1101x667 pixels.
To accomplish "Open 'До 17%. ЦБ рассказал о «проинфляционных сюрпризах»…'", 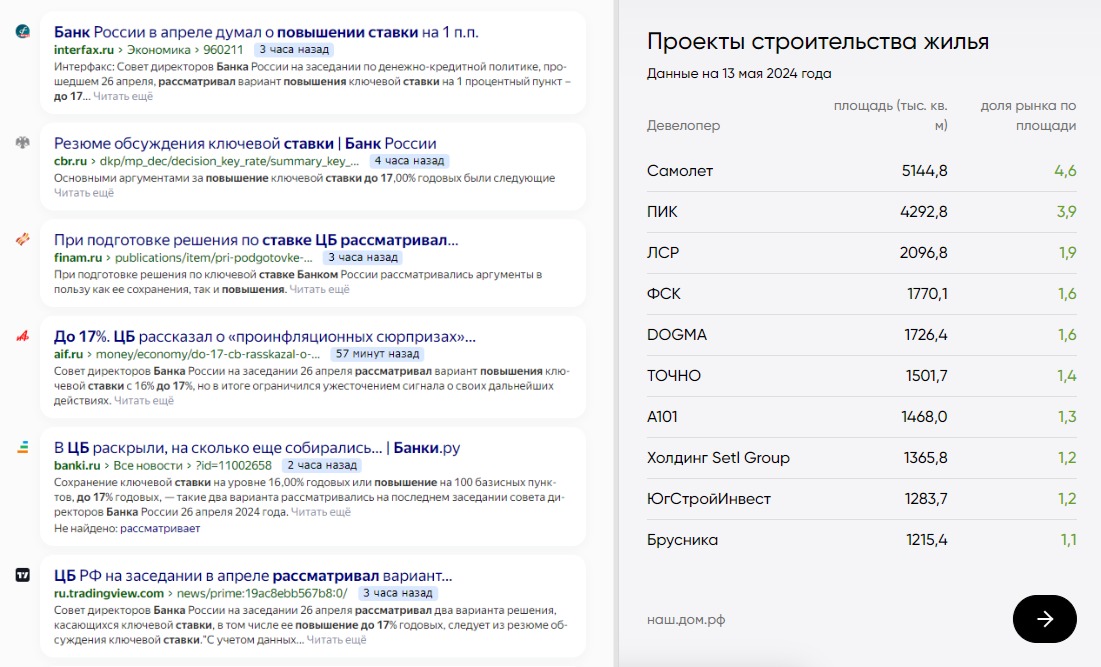I will pyautogui.click(x=265, y=337).
